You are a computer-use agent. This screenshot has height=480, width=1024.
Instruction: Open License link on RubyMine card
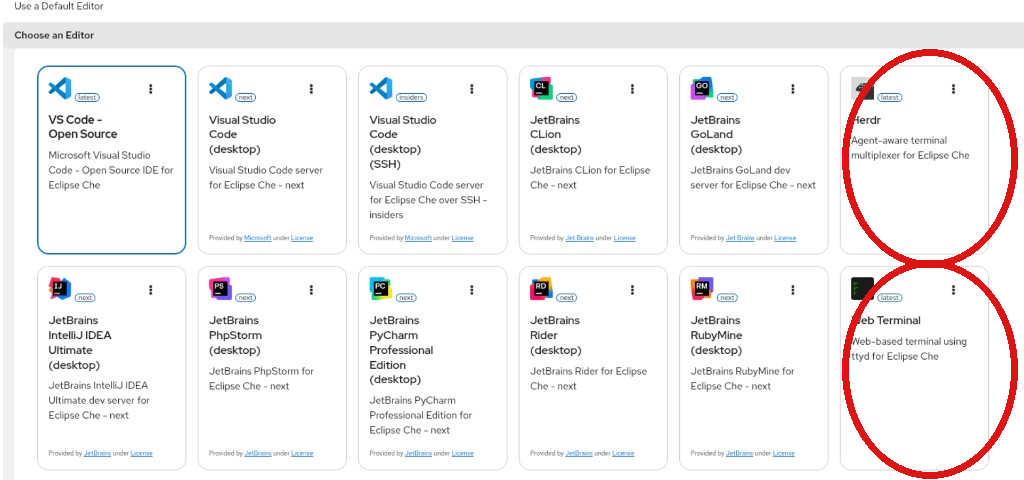click(784, 453)
